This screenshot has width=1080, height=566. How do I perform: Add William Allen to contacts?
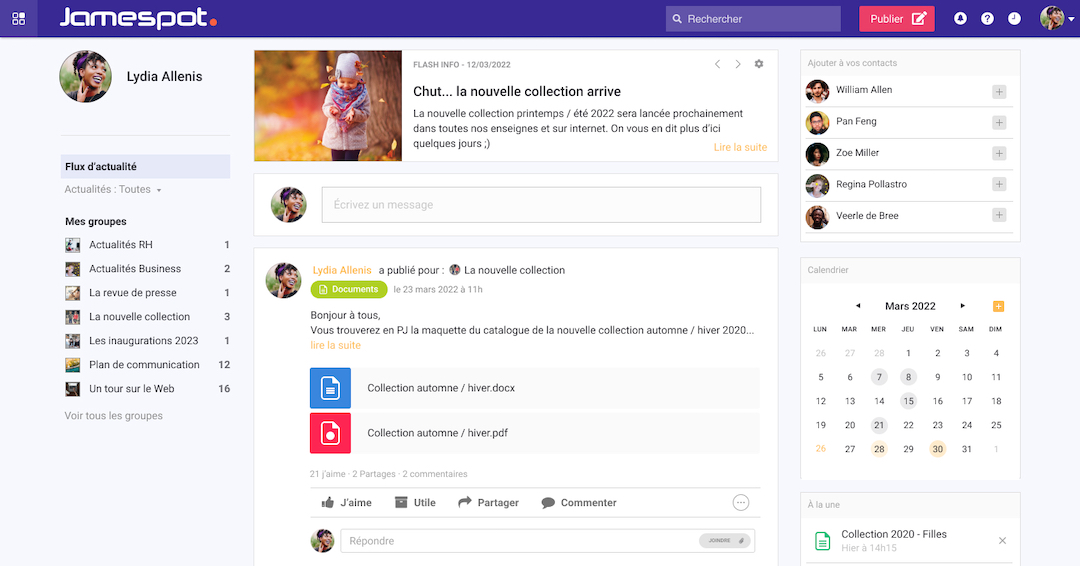[x=999, y=91]
